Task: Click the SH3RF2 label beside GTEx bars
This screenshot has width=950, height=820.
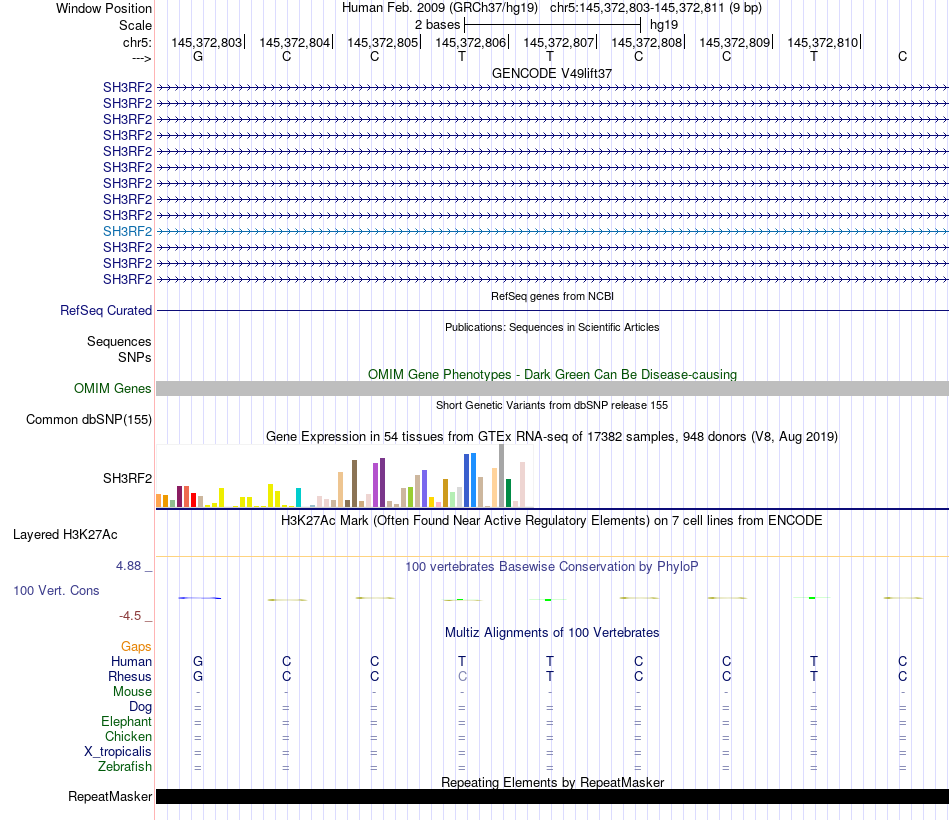Action: [127, 478]
